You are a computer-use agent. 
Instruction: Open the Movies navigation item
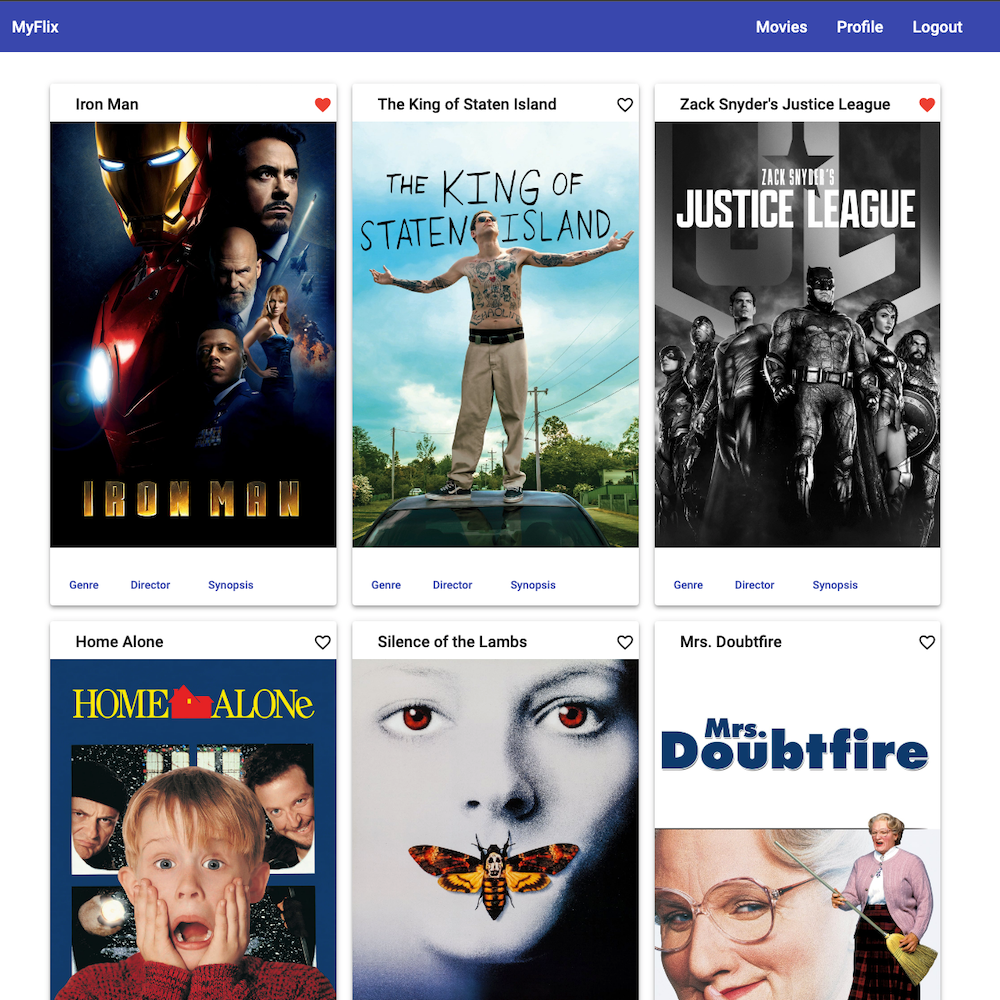[x=781, y=27]
